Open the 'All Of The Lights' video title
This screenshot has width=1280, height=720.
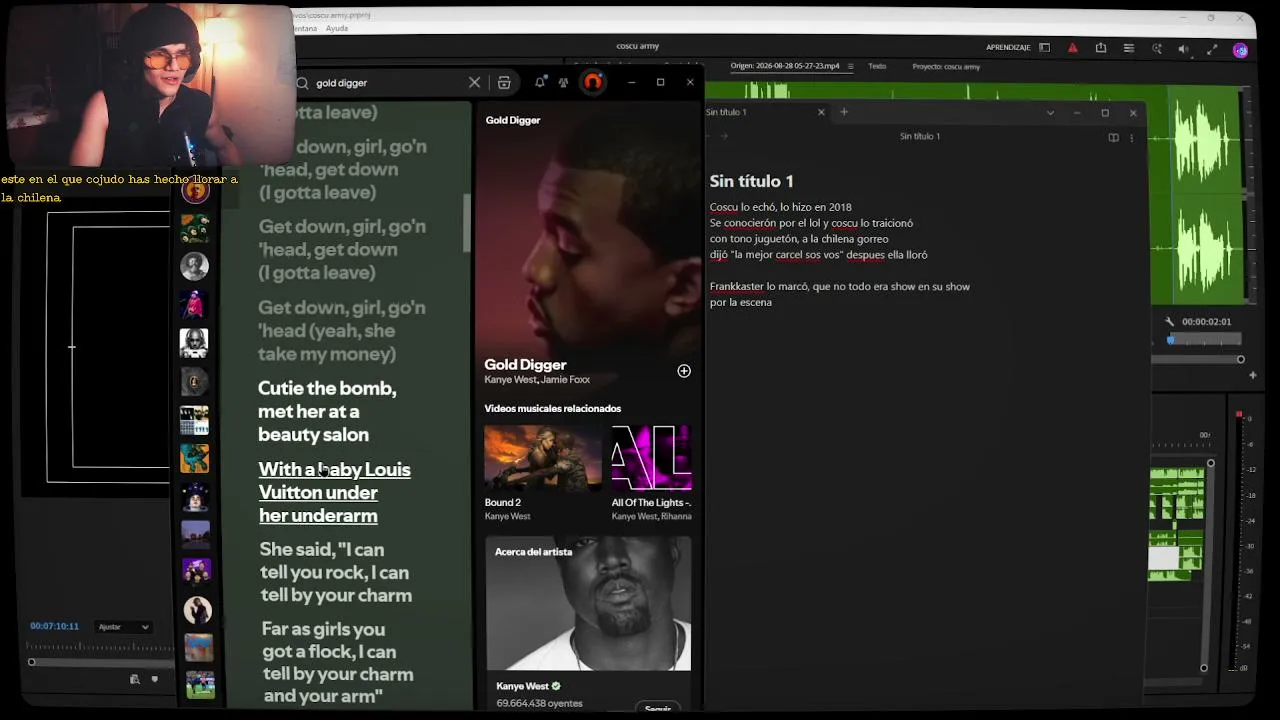651,503
